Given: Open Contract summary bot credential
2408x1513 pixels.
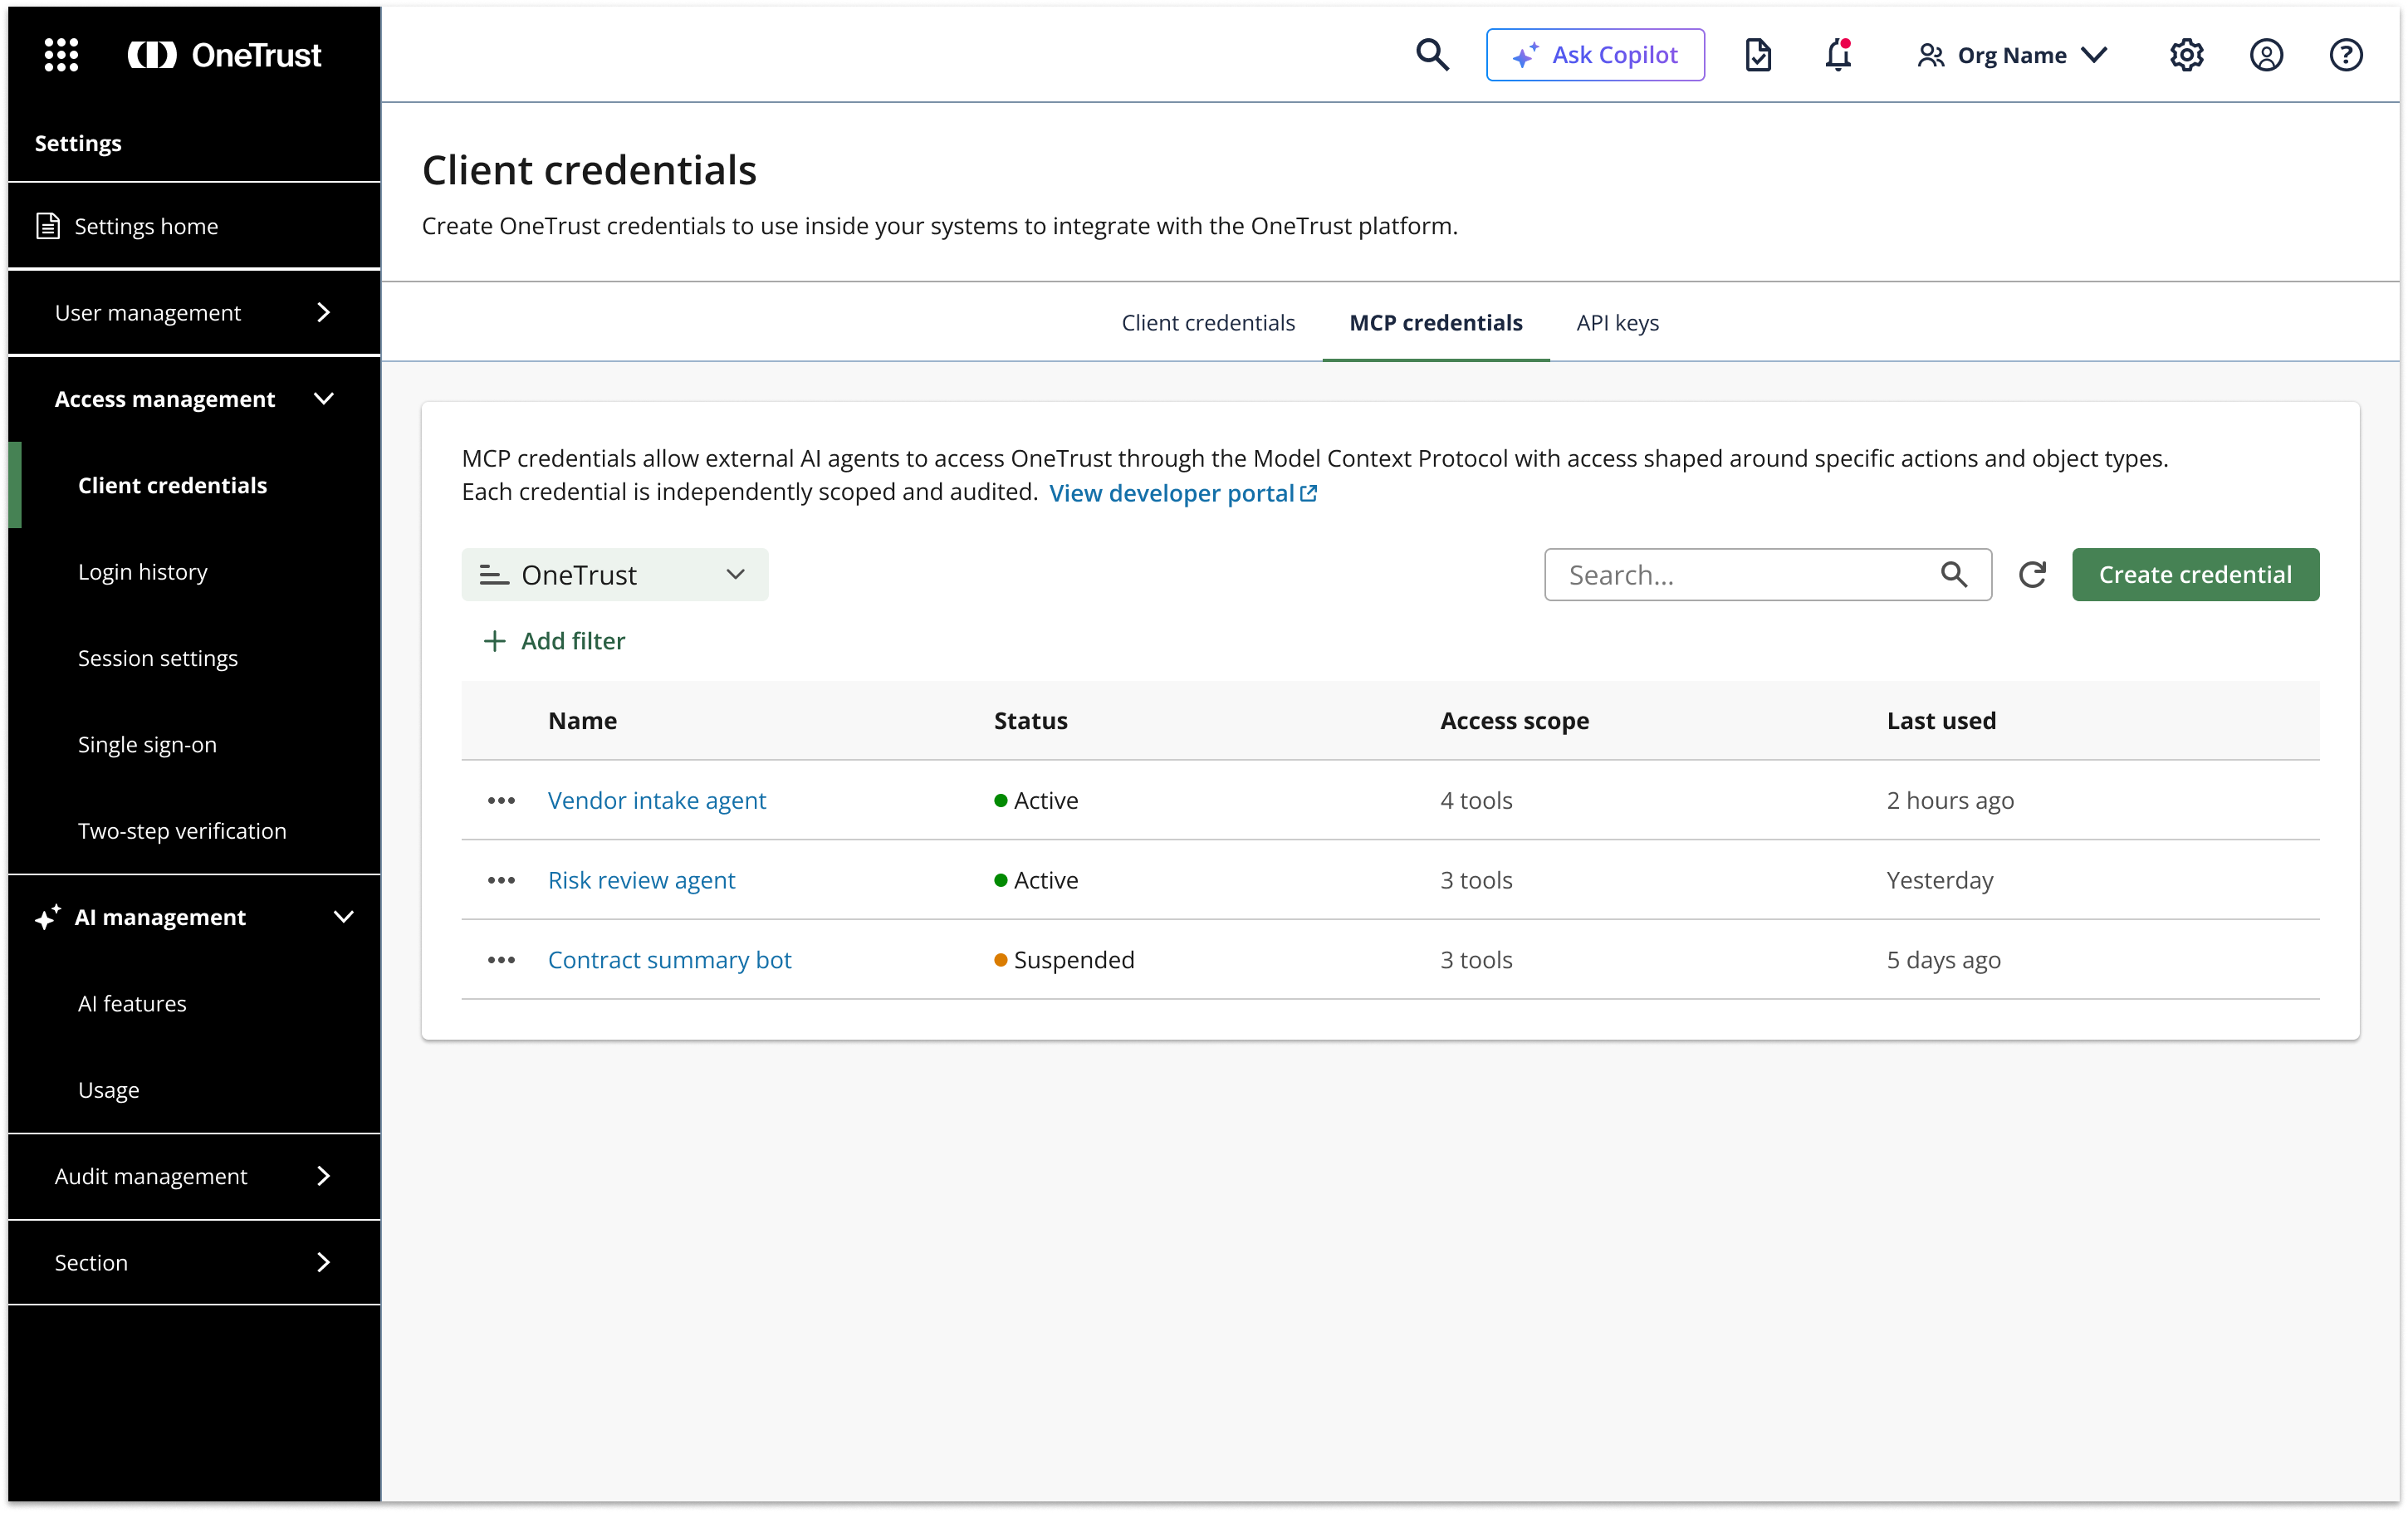Looking at the screenshot, I should [x=669, y=960].
